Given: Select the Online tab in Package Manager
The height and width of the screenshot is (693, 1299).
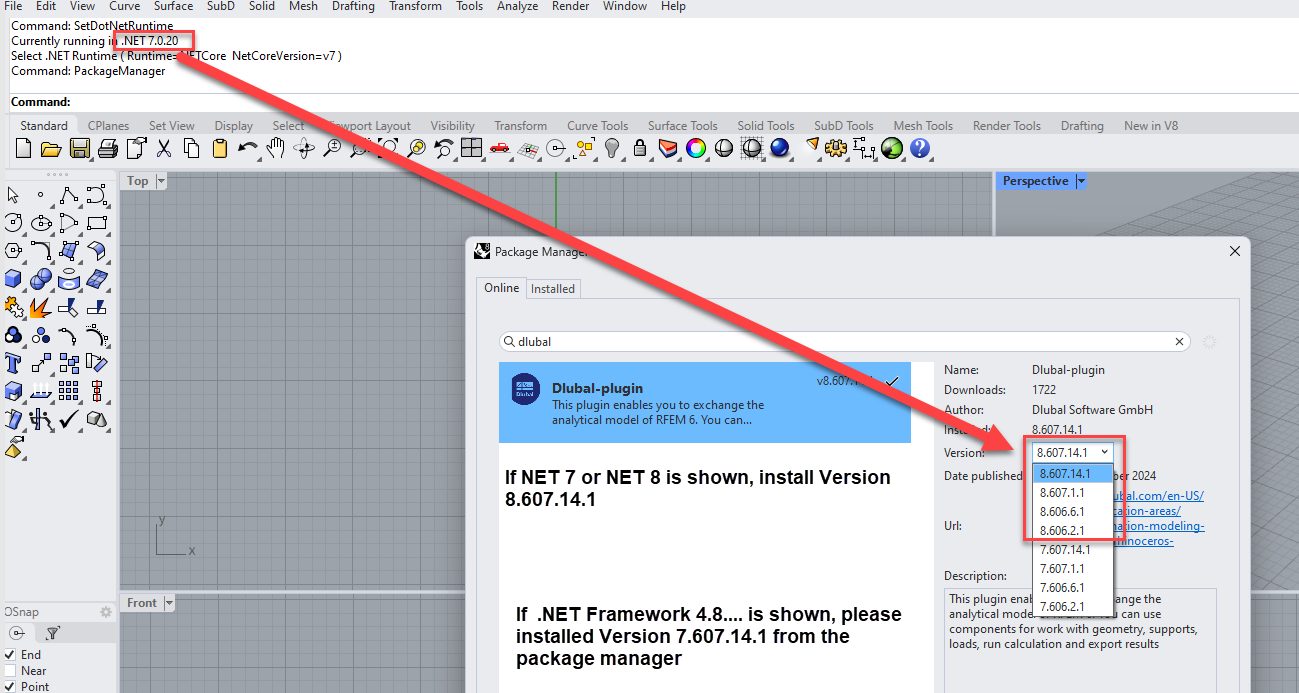Looking at the screenshot, I should click(502, 288).
